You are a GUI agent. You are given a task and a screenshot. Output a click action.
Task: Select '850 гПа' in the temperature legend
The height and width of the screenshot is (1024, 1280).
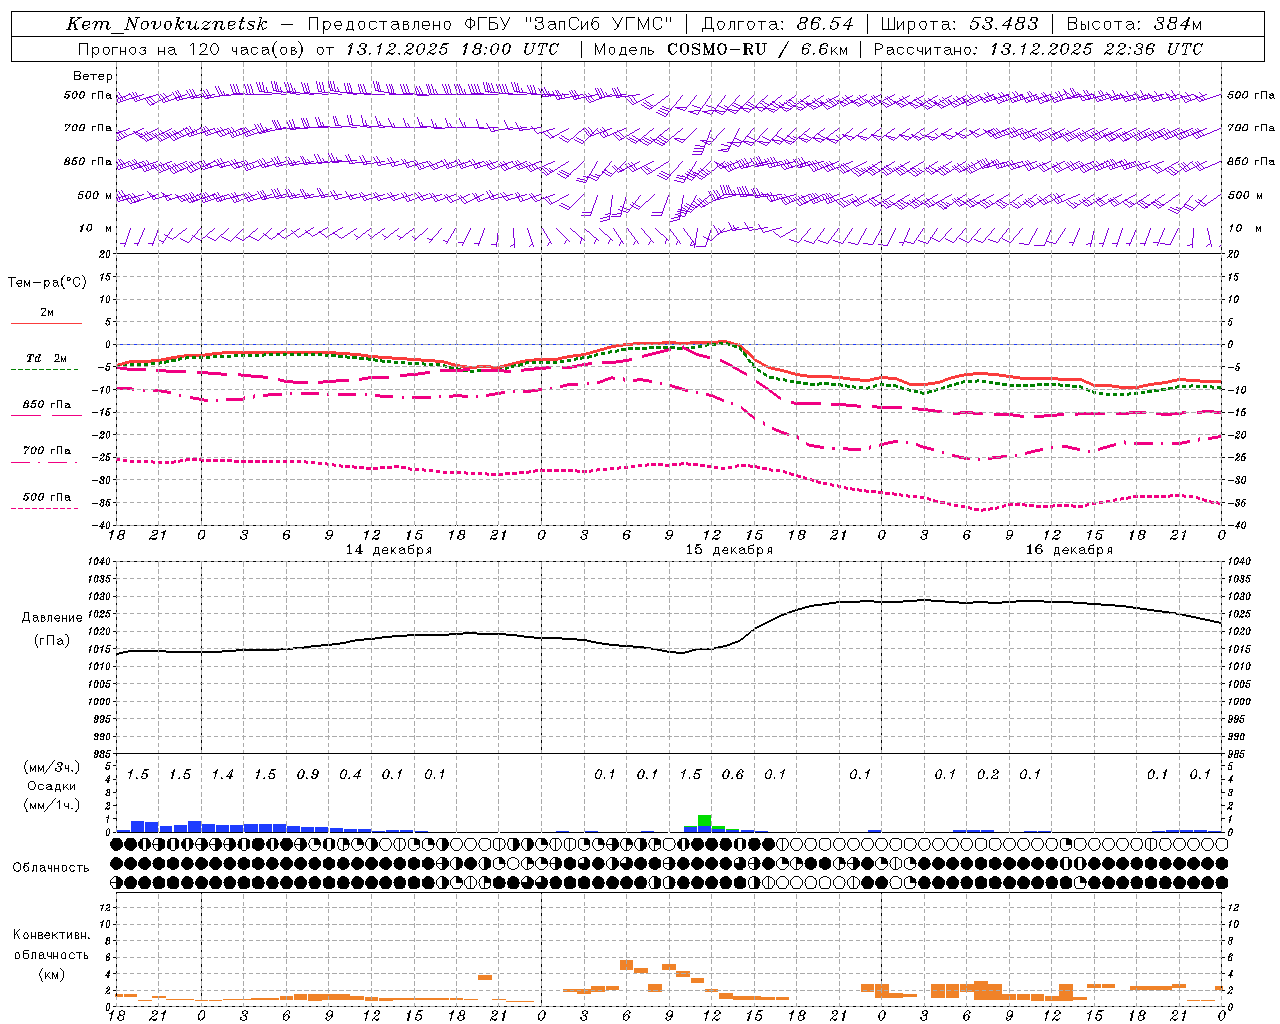pyautogui.click(x=46, y=405)
